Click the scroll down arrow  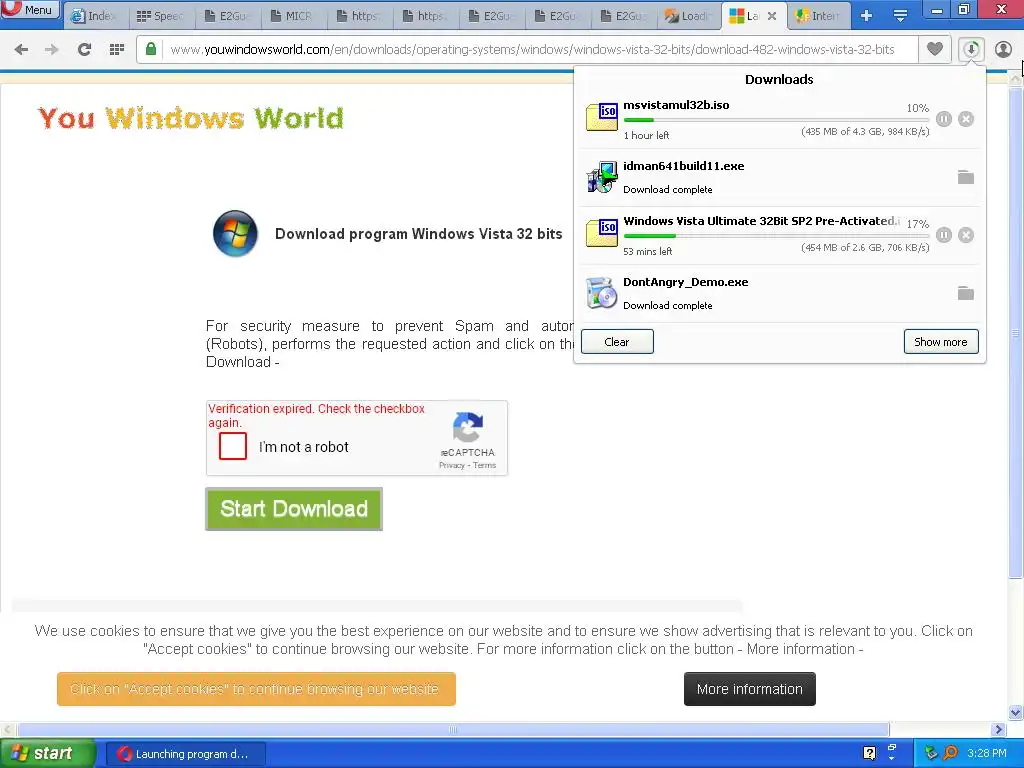coord(1016,712)
